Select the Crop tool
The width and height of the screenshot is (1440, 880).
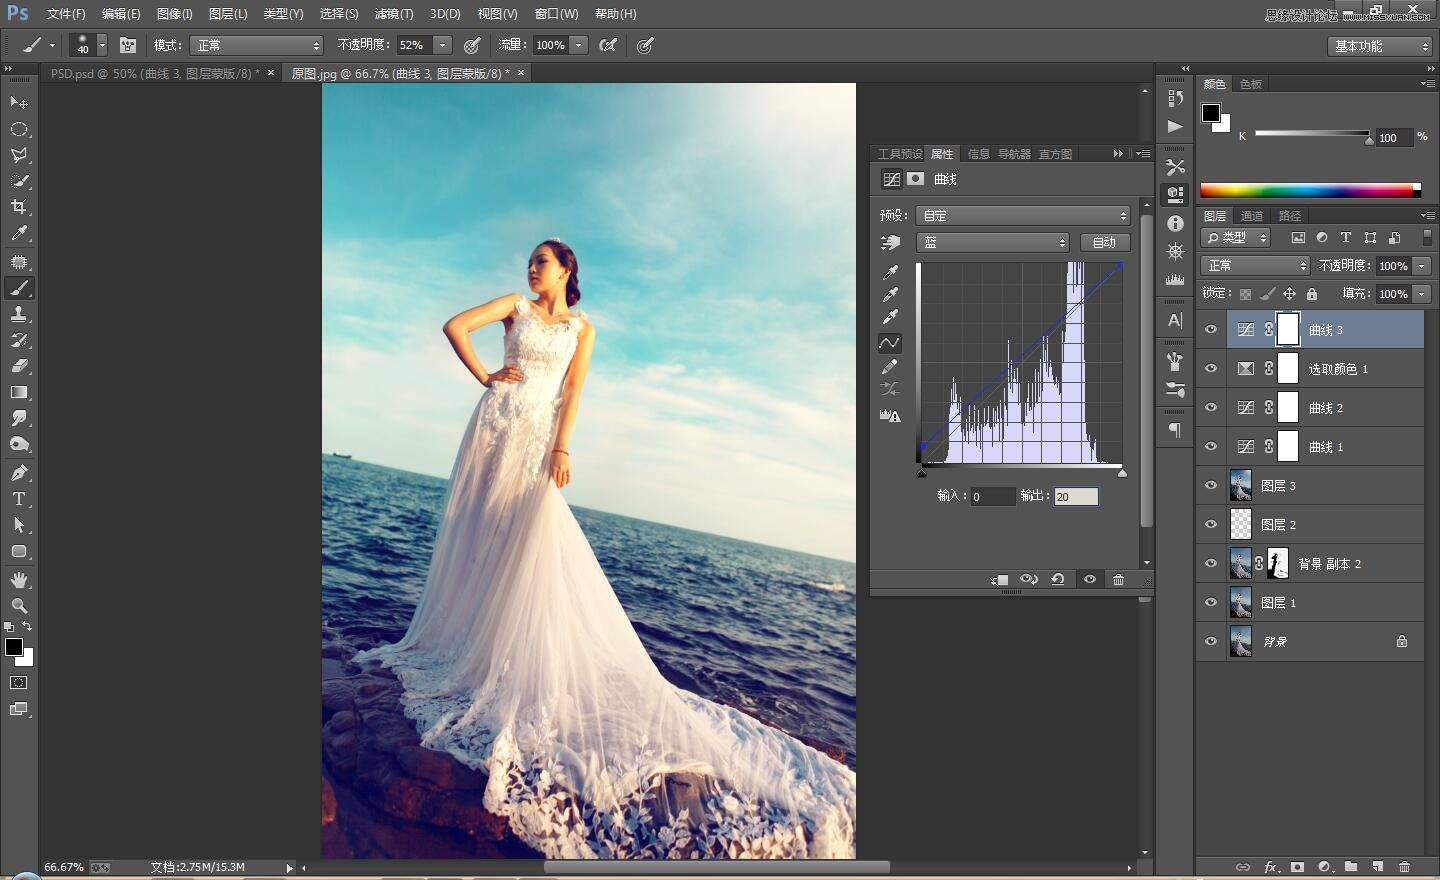tap(19, 207)
